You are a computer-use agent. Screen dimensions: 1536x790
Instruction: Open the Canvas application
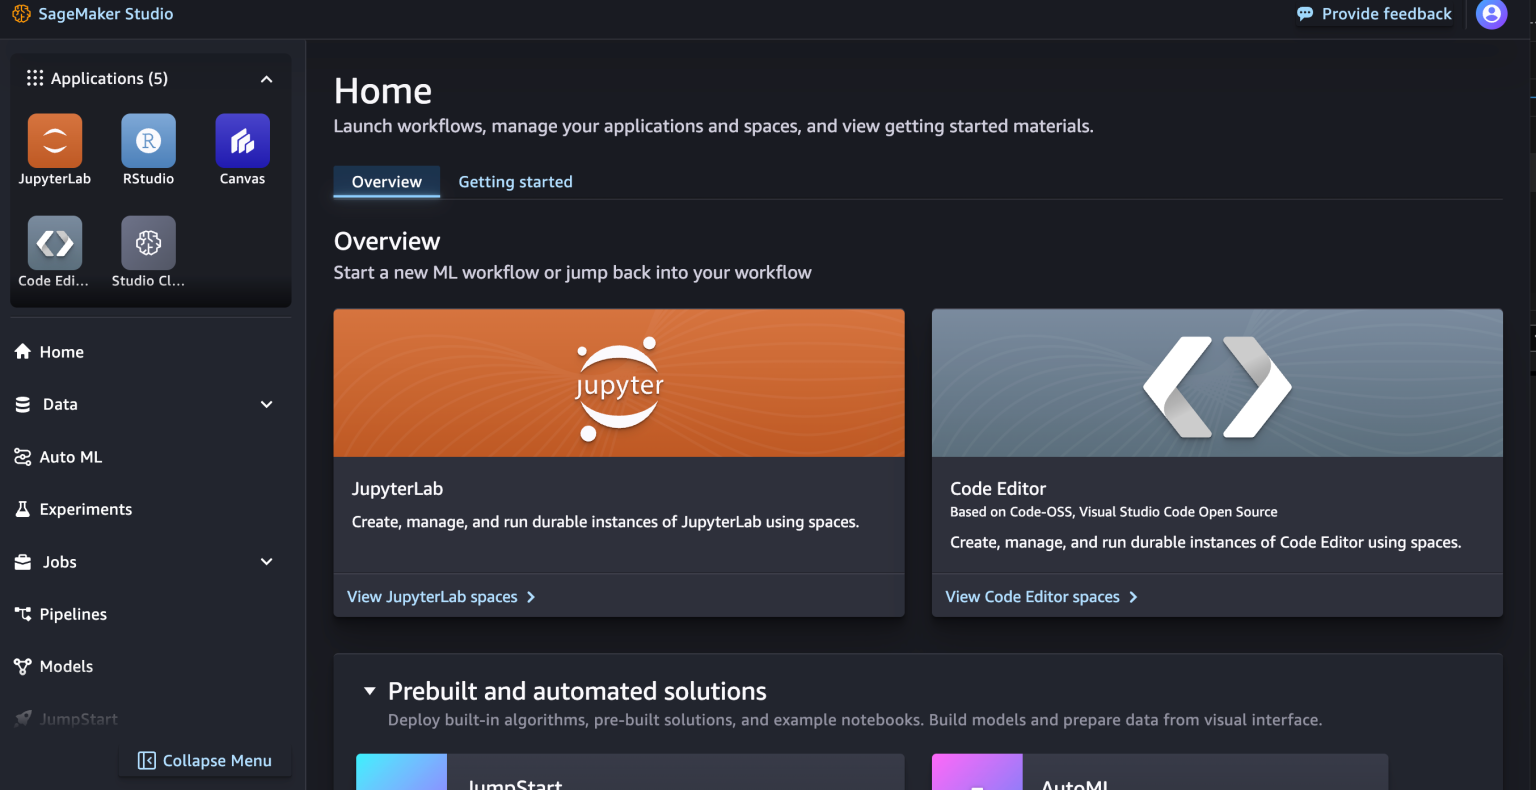point(242,142)
